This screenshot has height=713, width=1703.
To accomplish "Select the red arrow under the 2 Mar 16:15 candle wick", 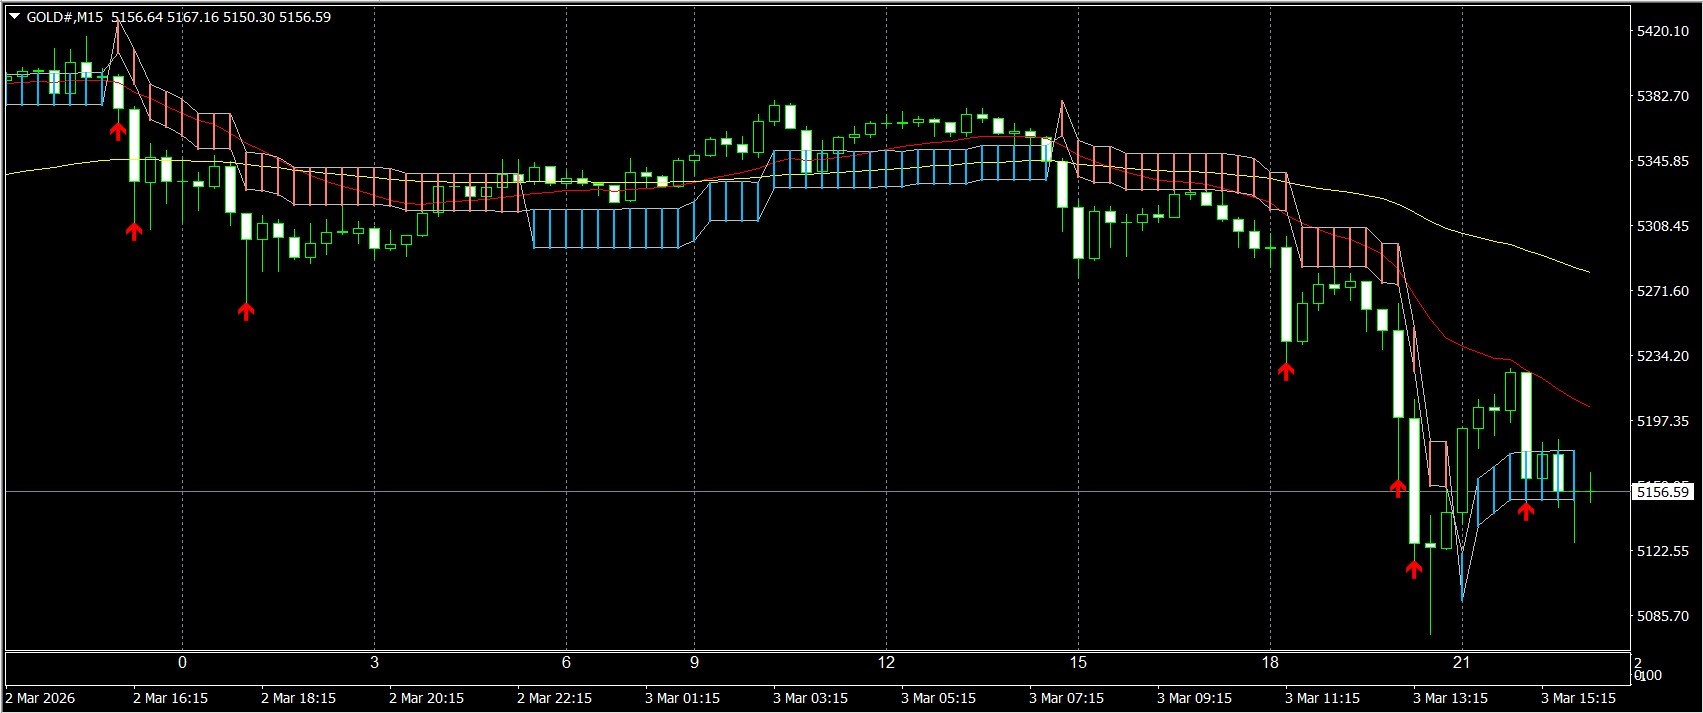I will coord(134,231).
